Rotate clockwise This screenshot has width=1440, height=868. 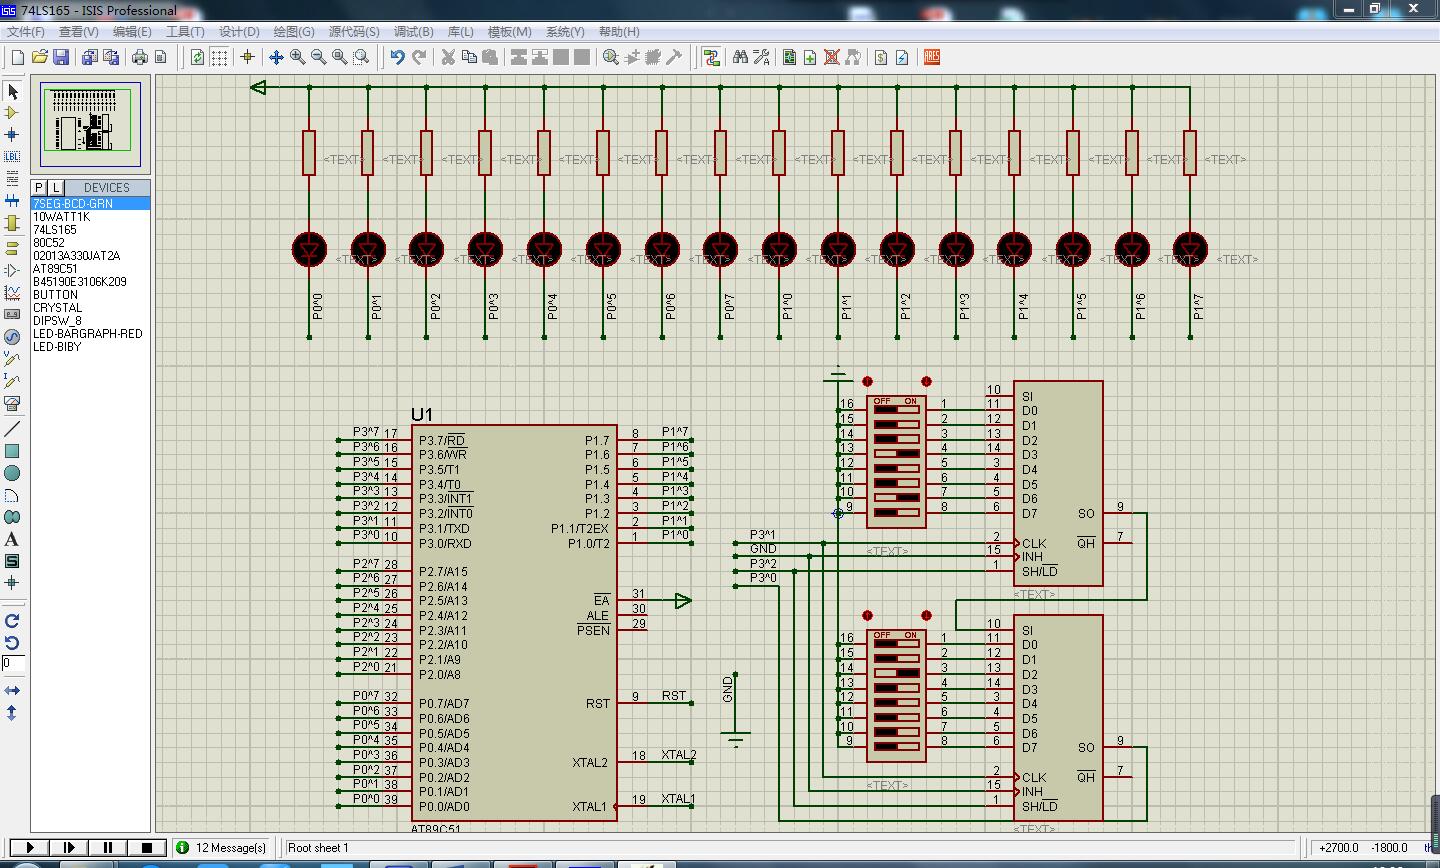[x=12, y=621]
